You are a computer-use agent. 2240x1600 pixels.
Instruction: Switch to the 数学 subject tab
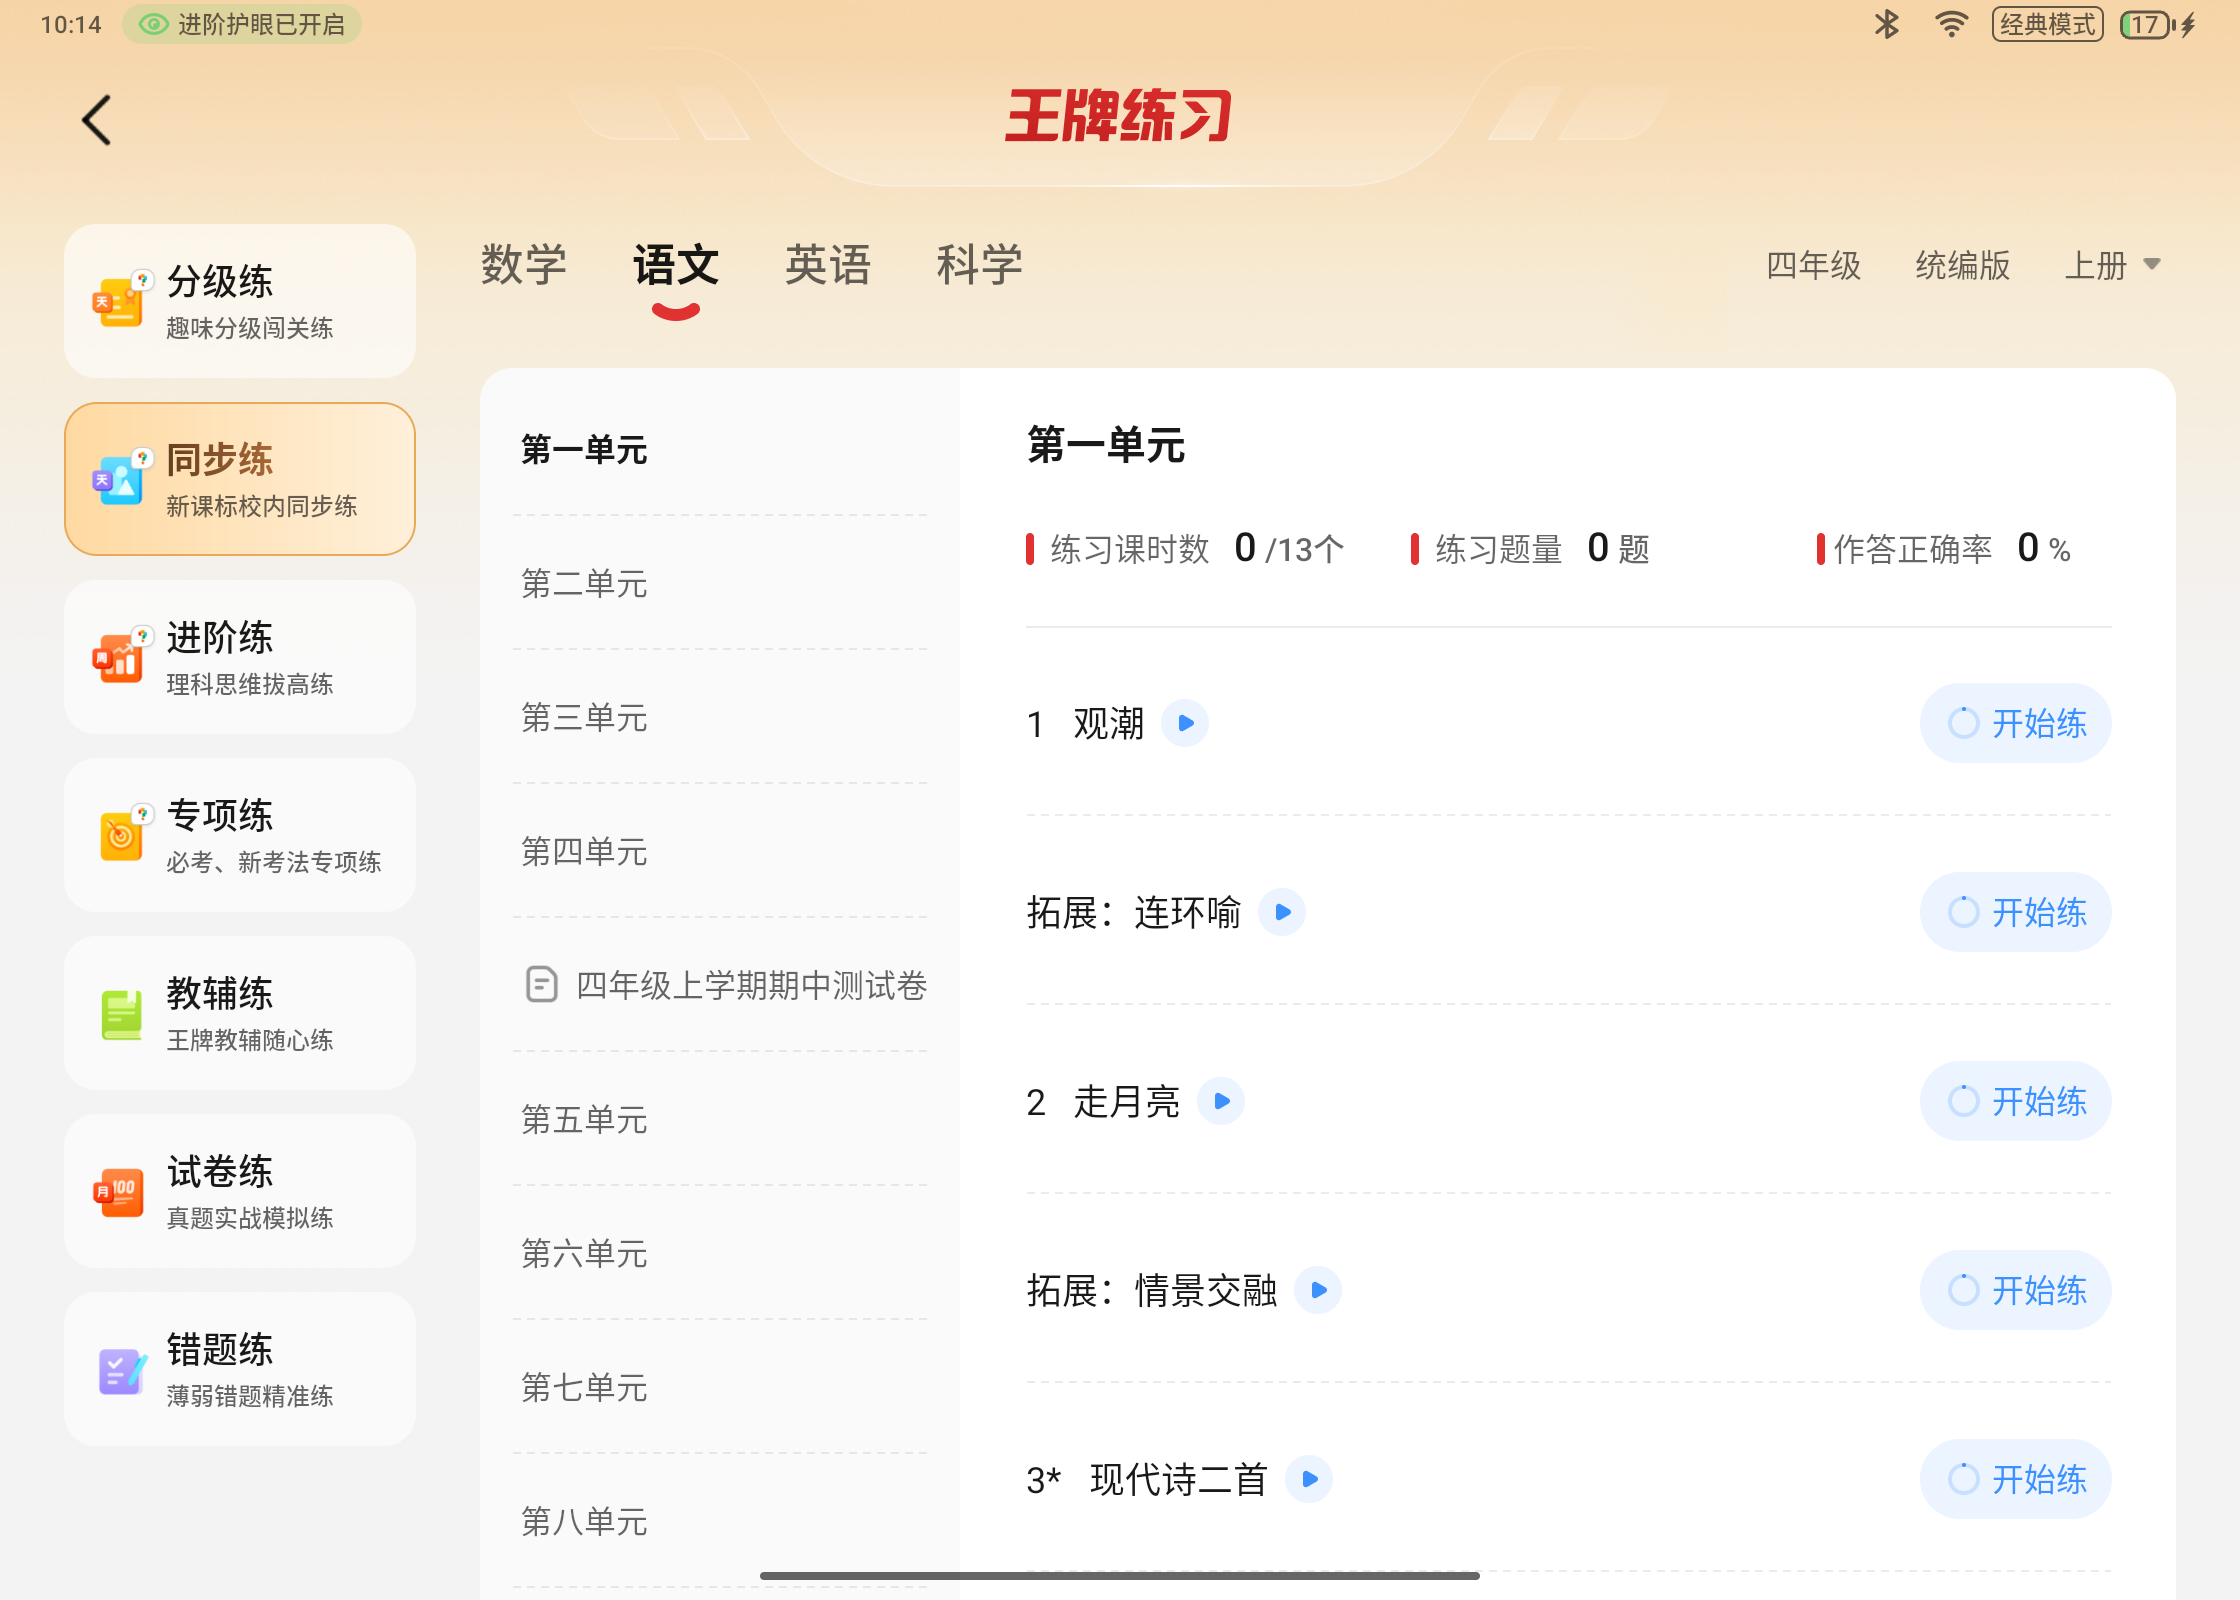point(523,265)
